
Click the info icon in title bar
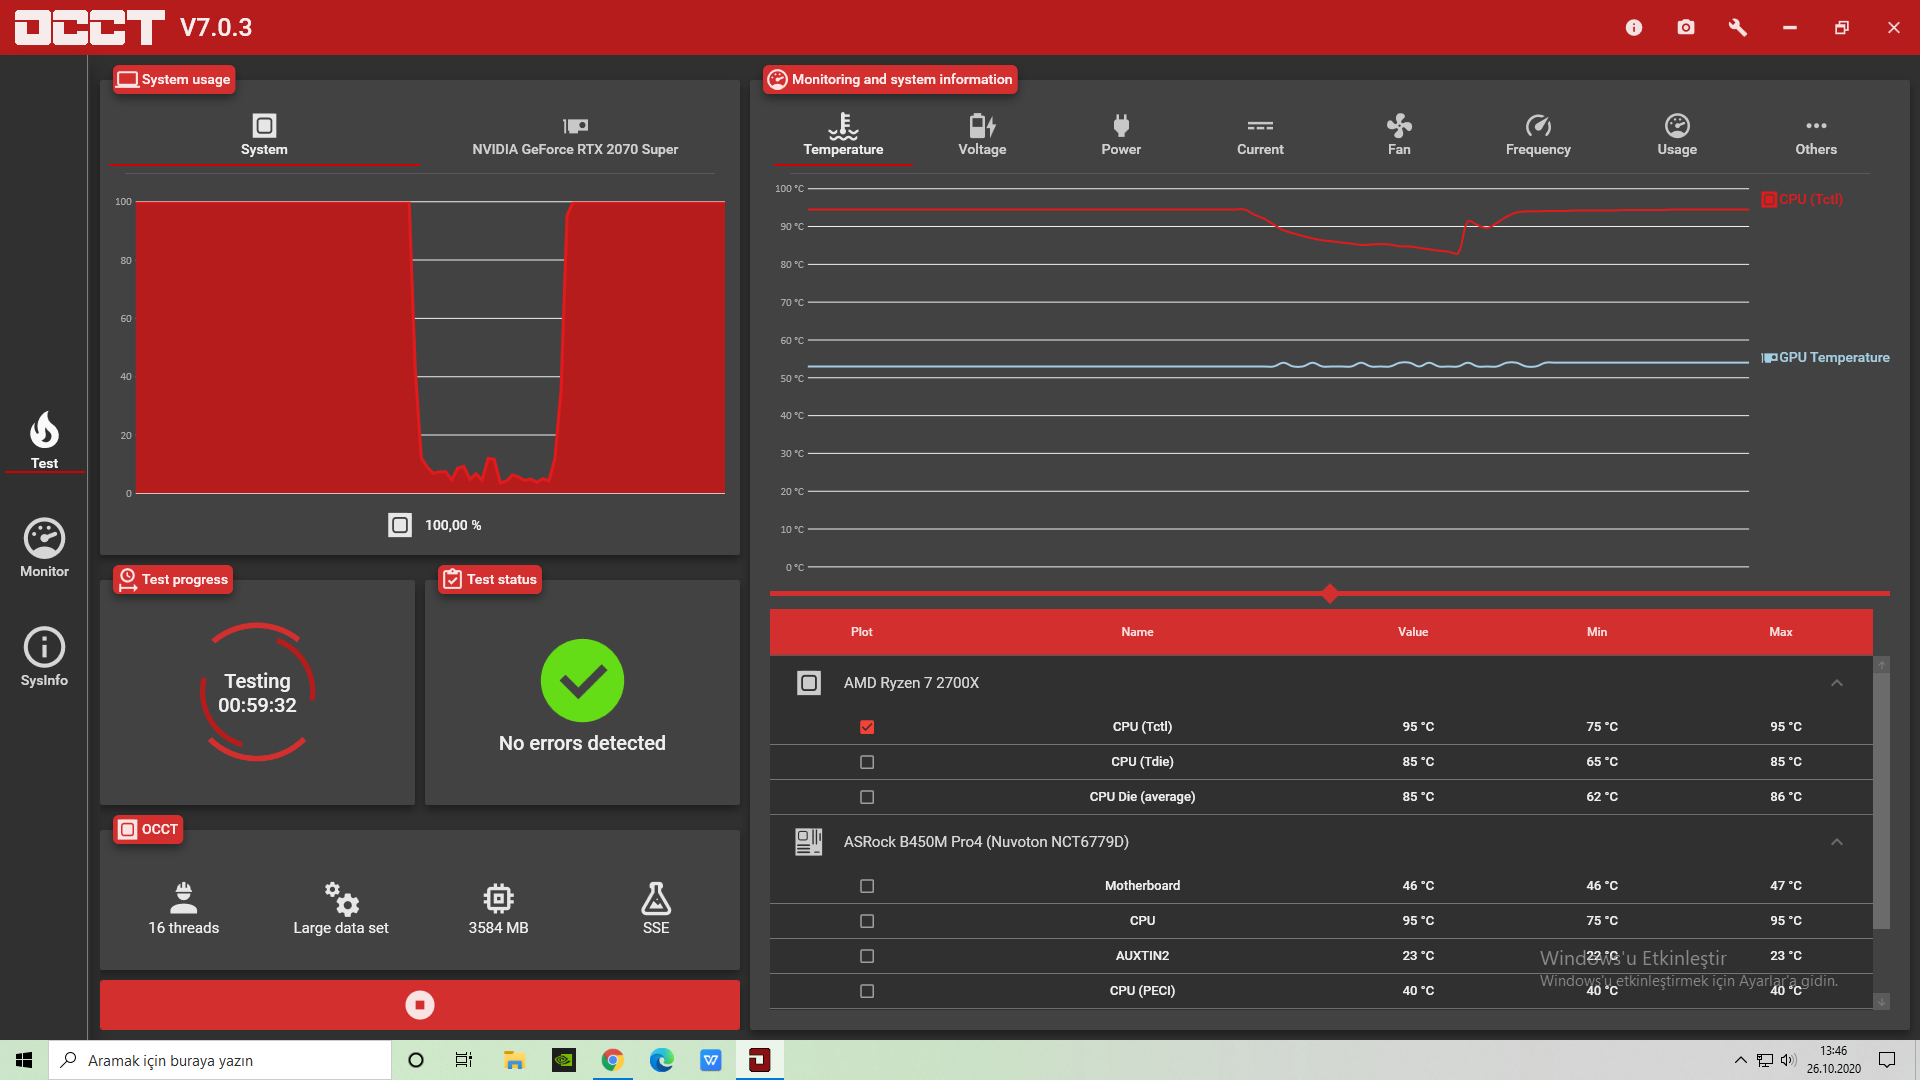pos(1634,27)
